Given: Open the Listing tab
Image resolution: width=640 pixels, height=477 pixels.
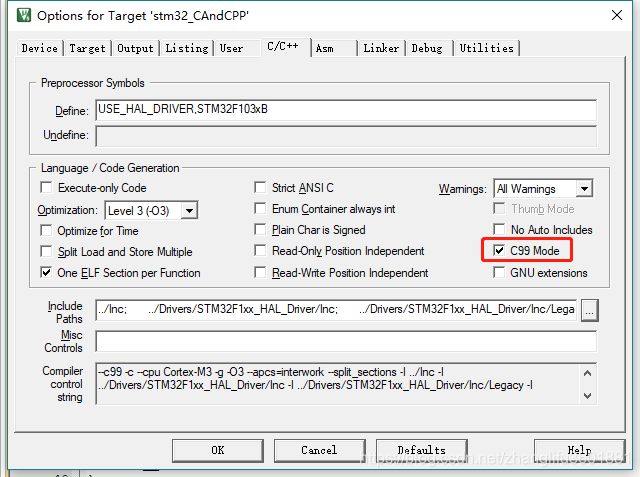Looking at the screenshot, I should [187, 48].
